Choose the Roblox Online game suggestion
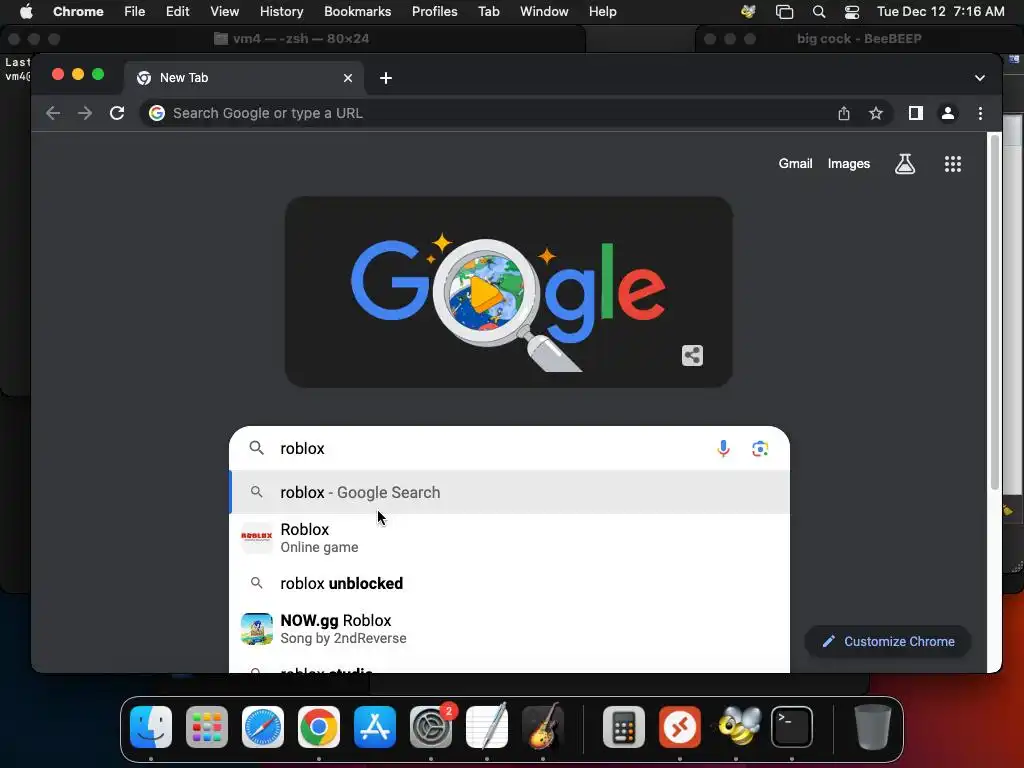1024x768 pixels. pos(509,538)
